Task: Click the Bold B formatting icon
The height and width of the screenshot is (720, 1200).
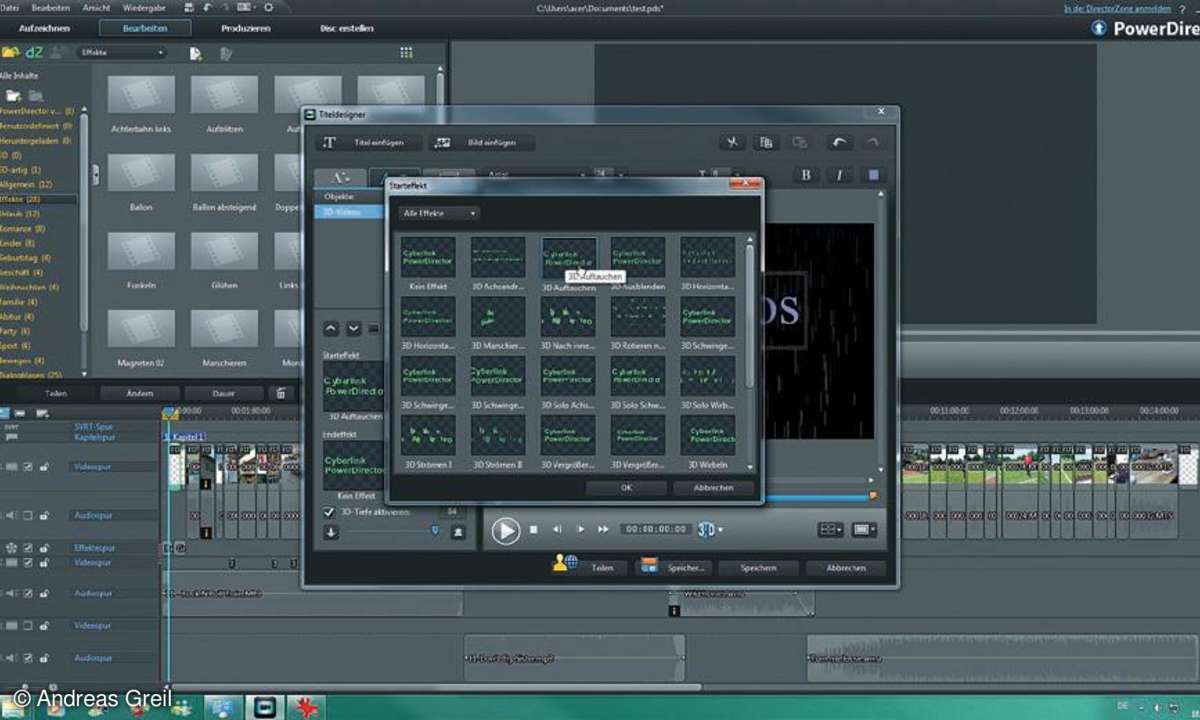Action: [x=806, y=175]
